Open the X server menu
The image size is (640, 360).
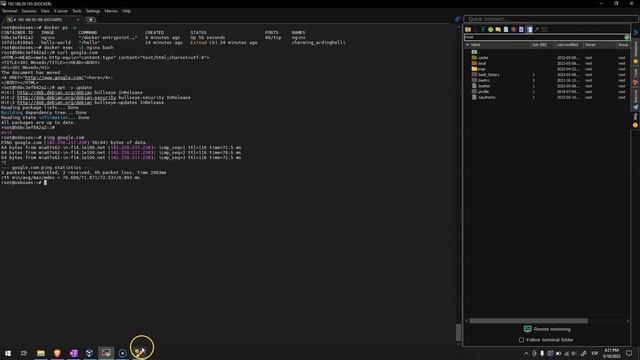61,11
